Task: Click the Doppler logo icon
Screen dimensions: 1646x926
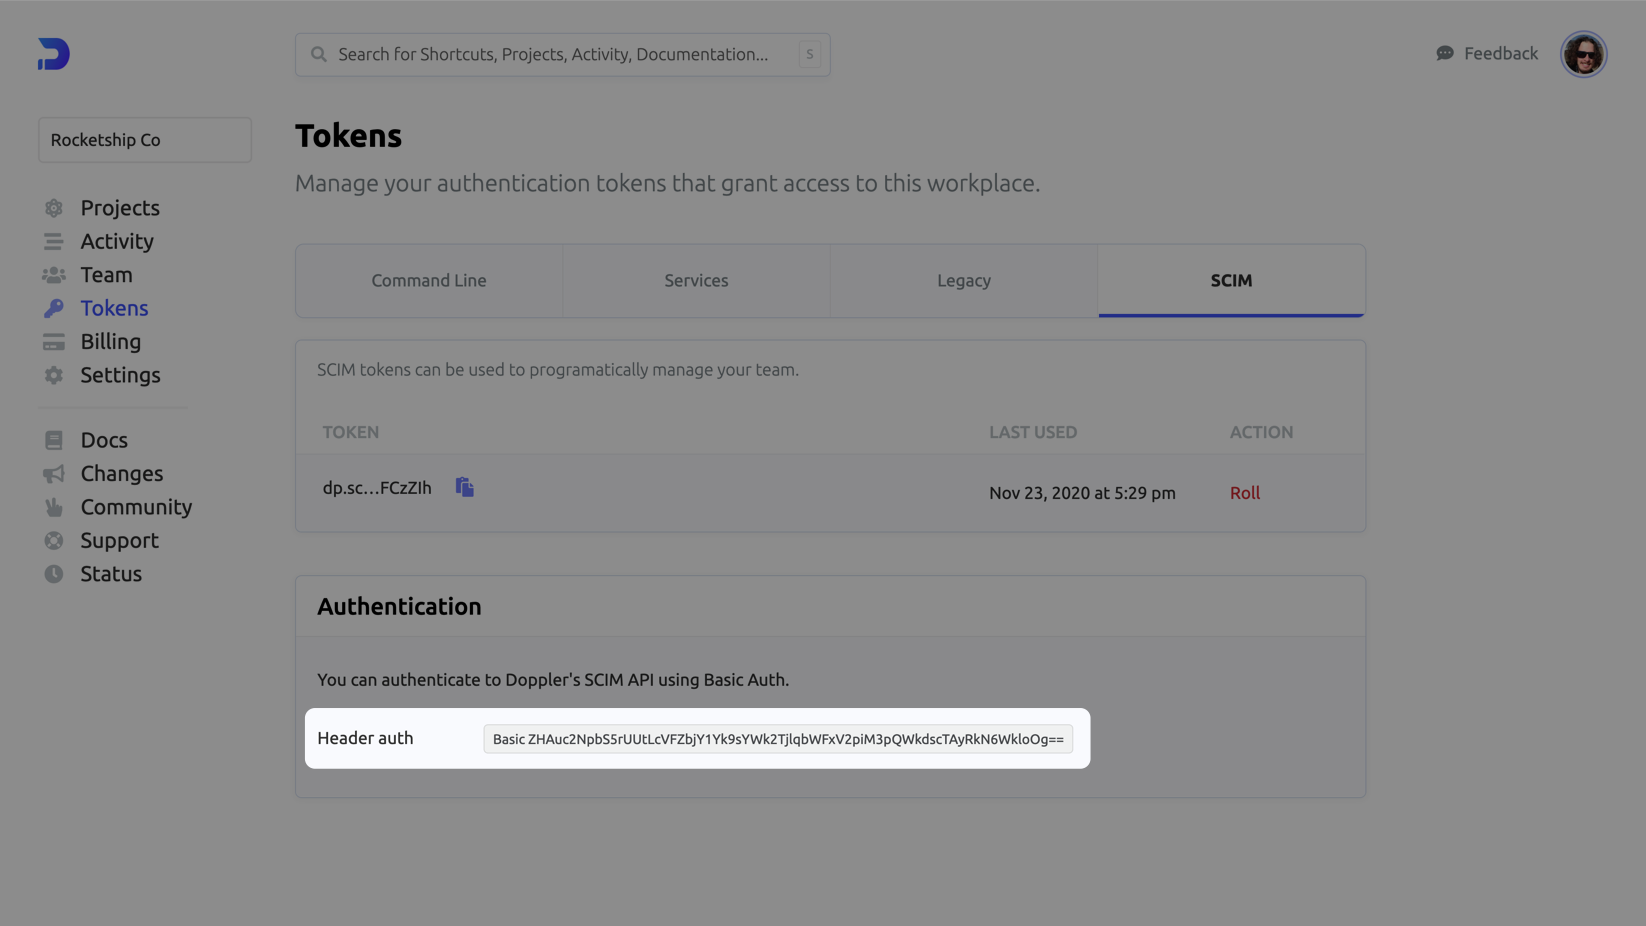Action: (54, 54)
